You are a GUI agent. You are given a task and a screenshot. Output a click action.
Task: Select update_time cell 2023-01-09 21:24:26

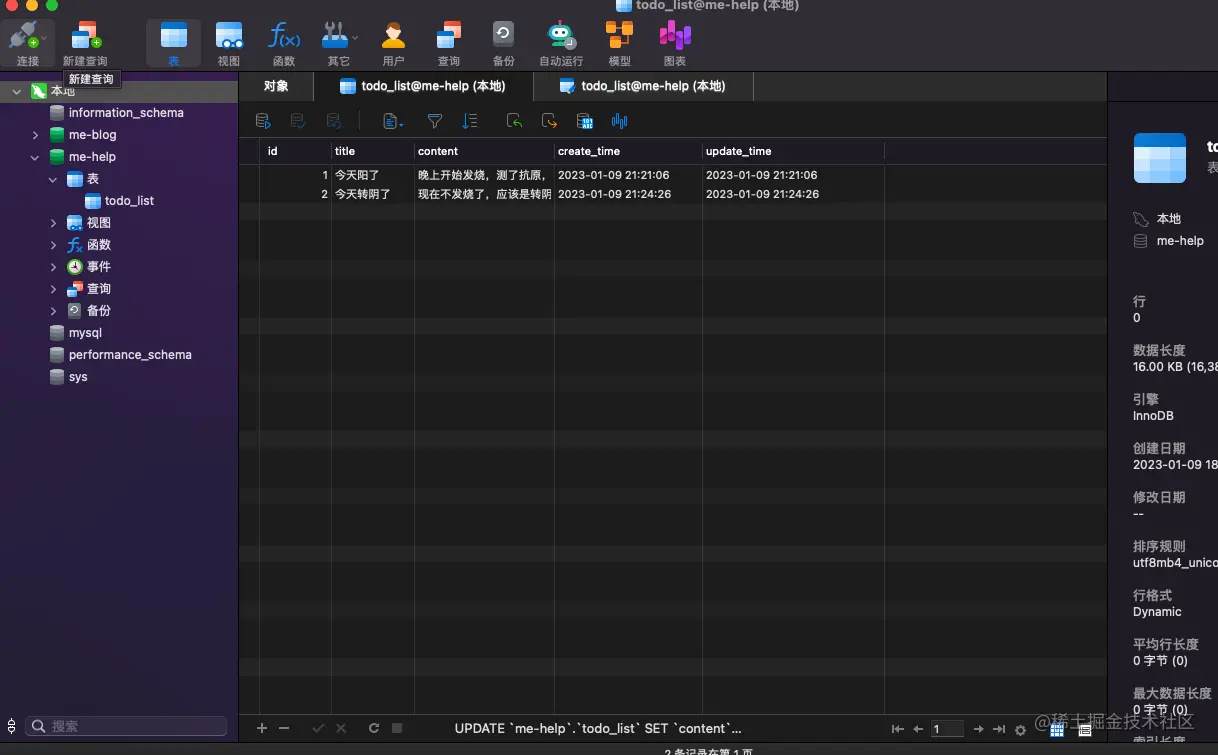(793, 194)
